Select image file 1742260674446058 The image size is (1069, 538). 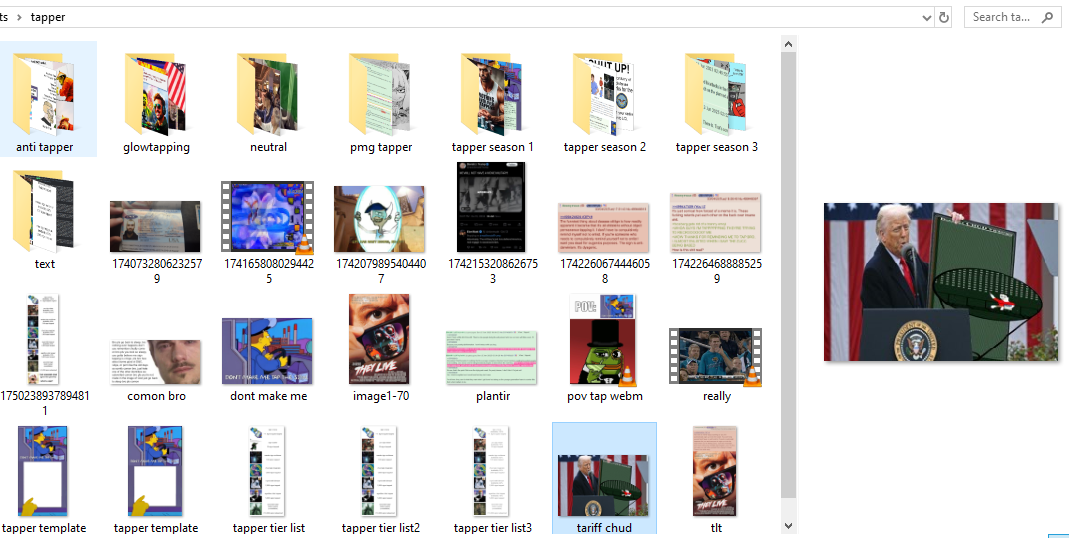[x=604, y=227]
